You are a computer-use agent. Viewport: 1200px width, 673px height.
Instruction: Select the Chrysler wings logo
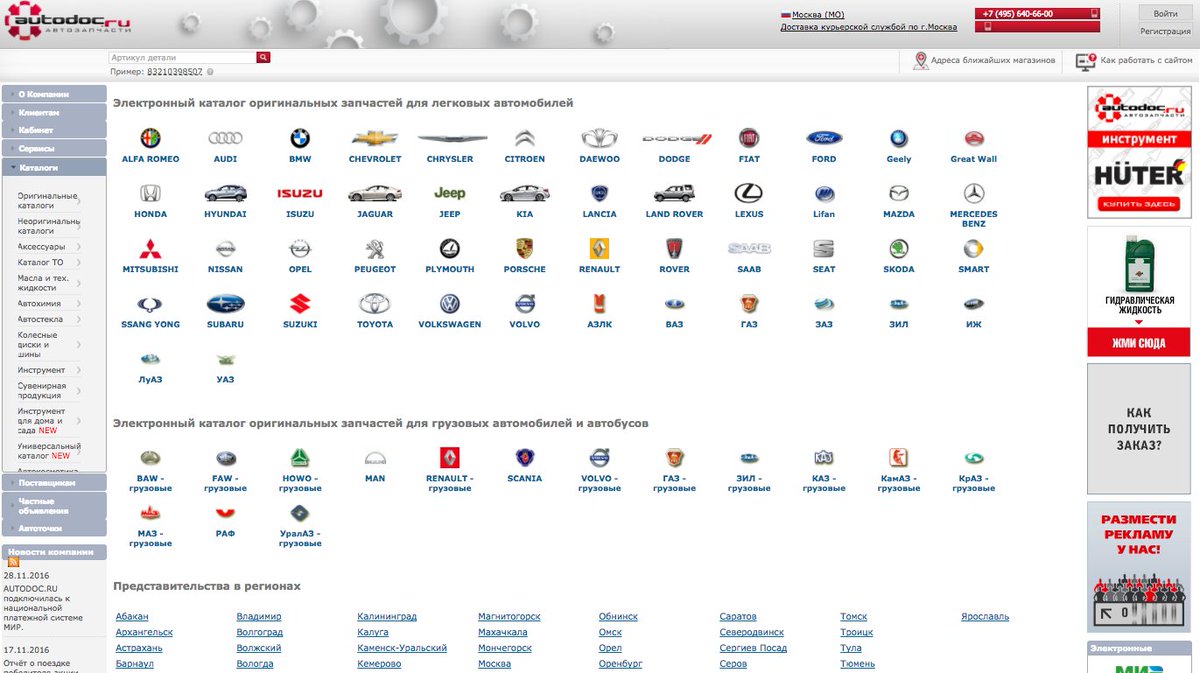452,138
